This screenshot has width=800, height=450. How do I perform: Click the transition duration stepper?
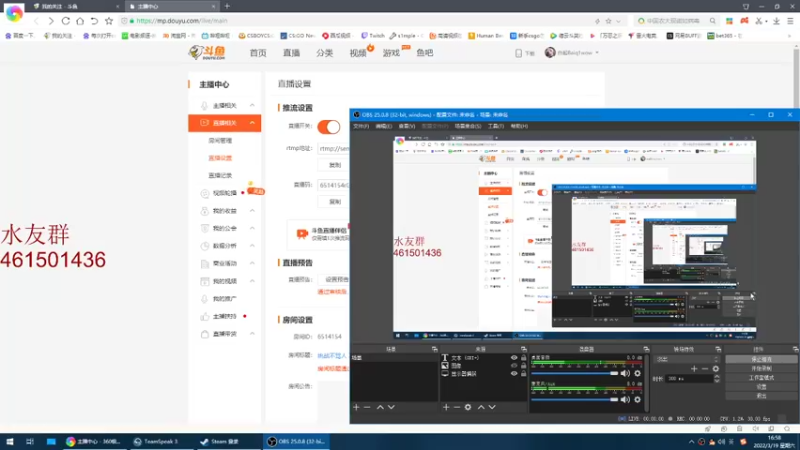717,379
